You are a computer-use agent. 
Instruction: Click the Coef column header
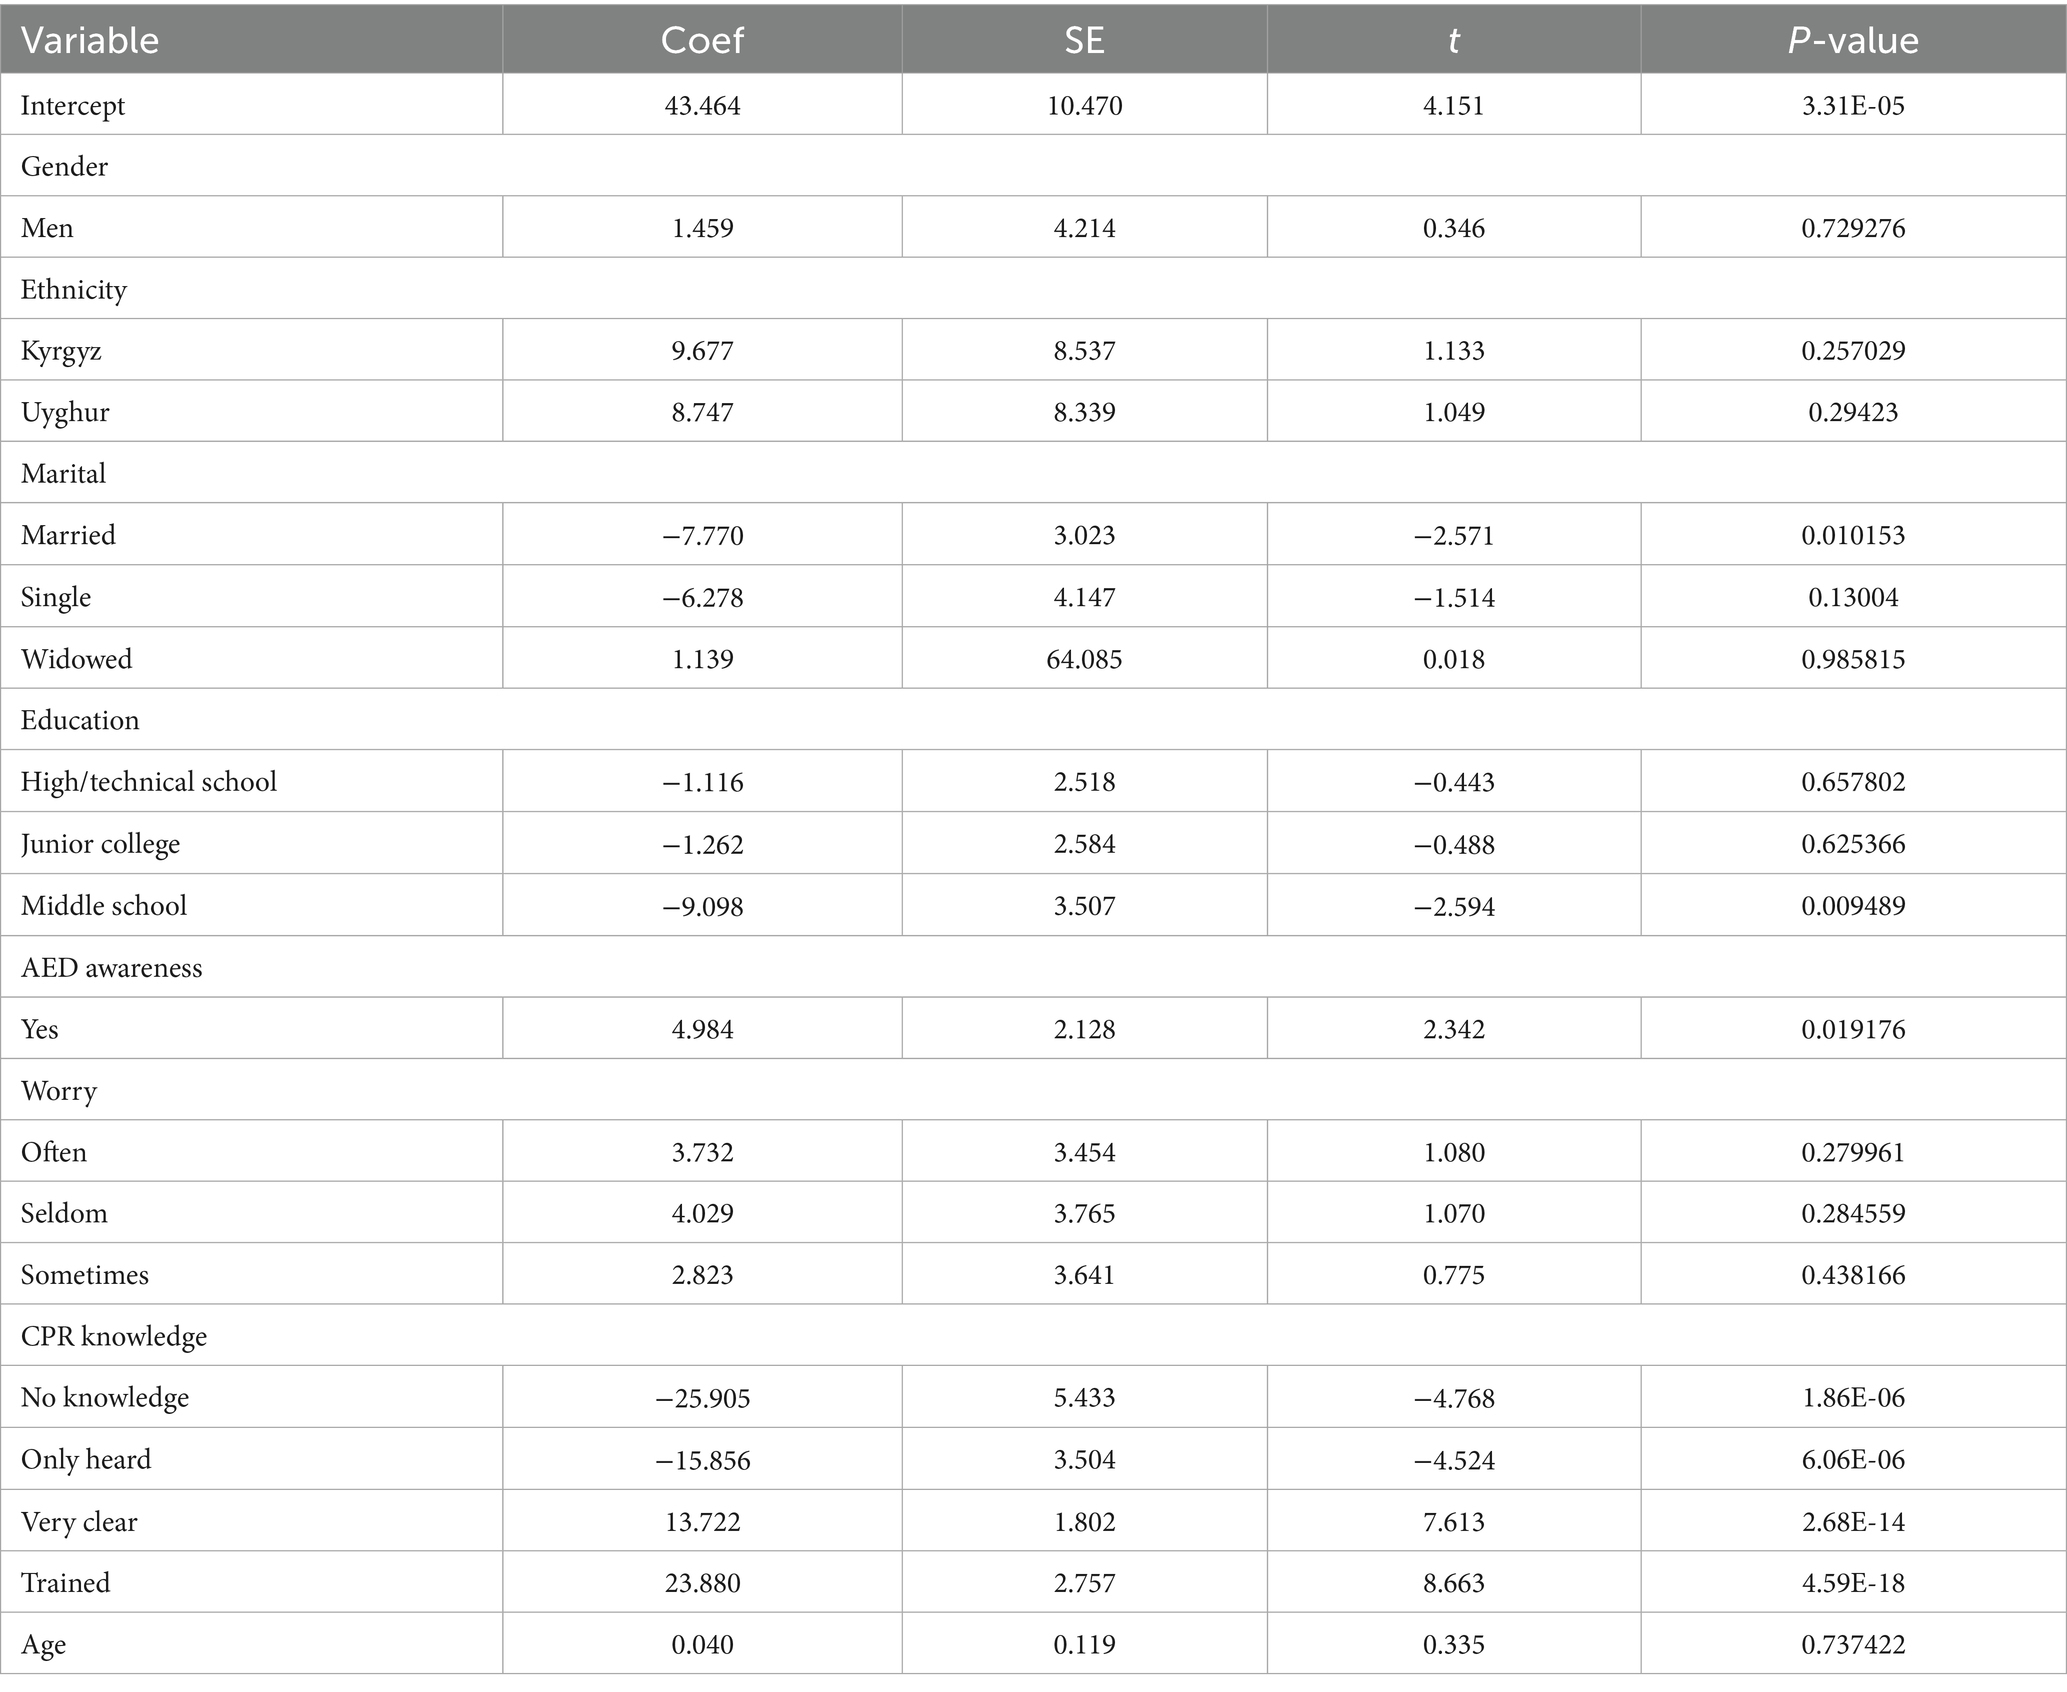pyautogui.click(x=702, y=40)
